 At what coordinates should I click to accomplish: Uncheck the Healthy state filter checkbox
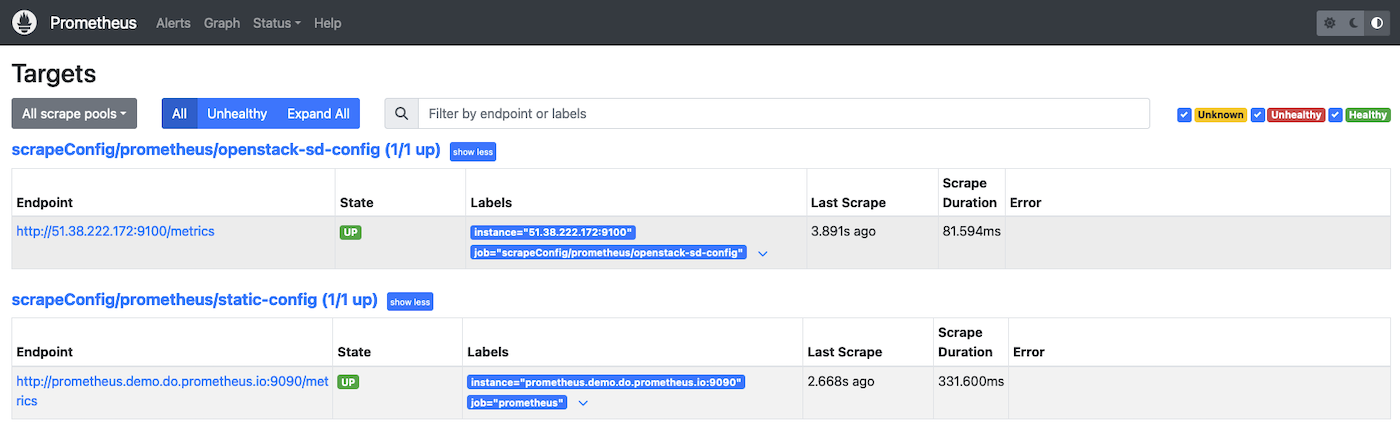[1335, 115]
